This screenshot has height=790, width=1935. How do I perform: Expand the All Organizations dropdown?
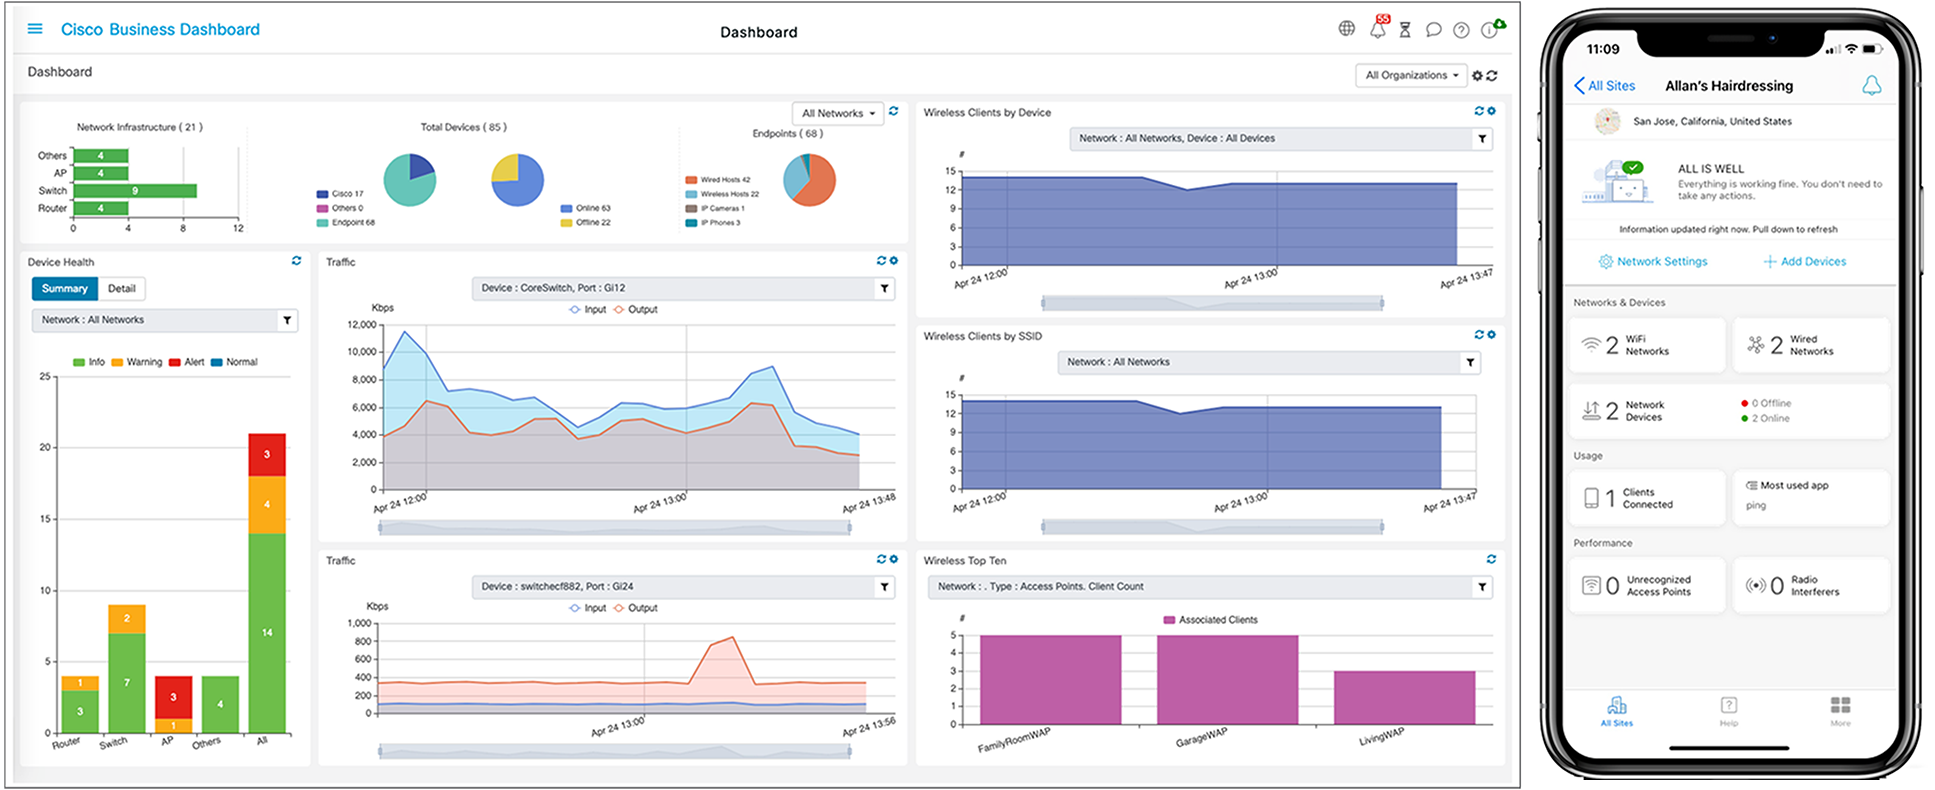pos(1411,75)
